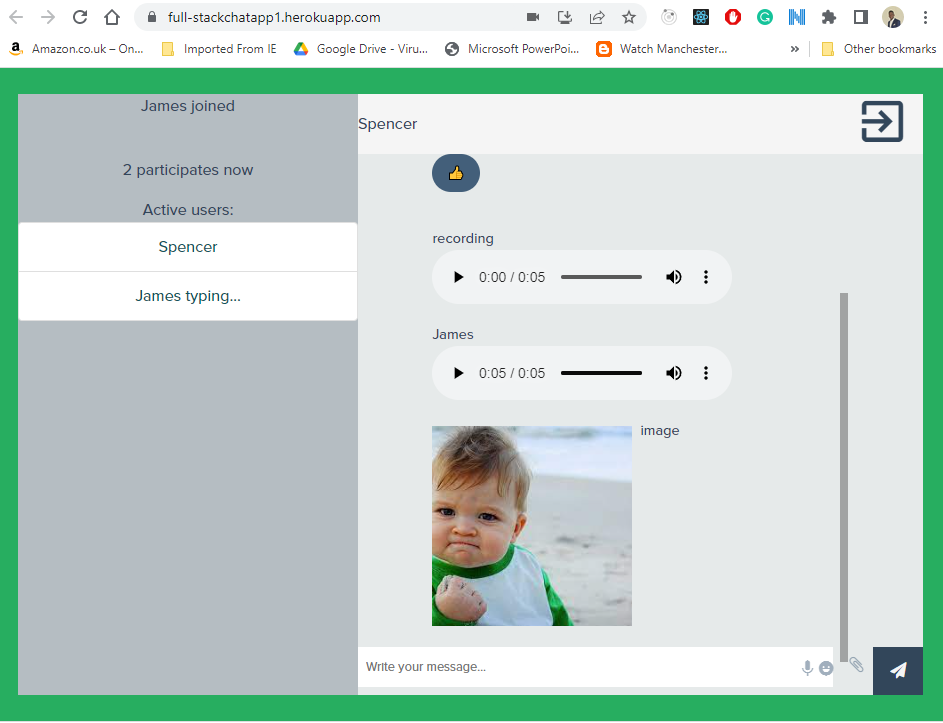Open Microsoft PowerPoint bookmark
Screen dimensions: 943x723
[512, 49]
